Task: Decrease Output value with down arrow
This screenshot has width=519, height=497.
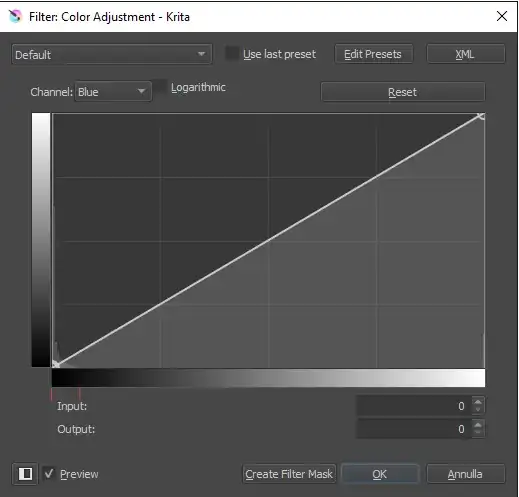Action: (478, 433)
